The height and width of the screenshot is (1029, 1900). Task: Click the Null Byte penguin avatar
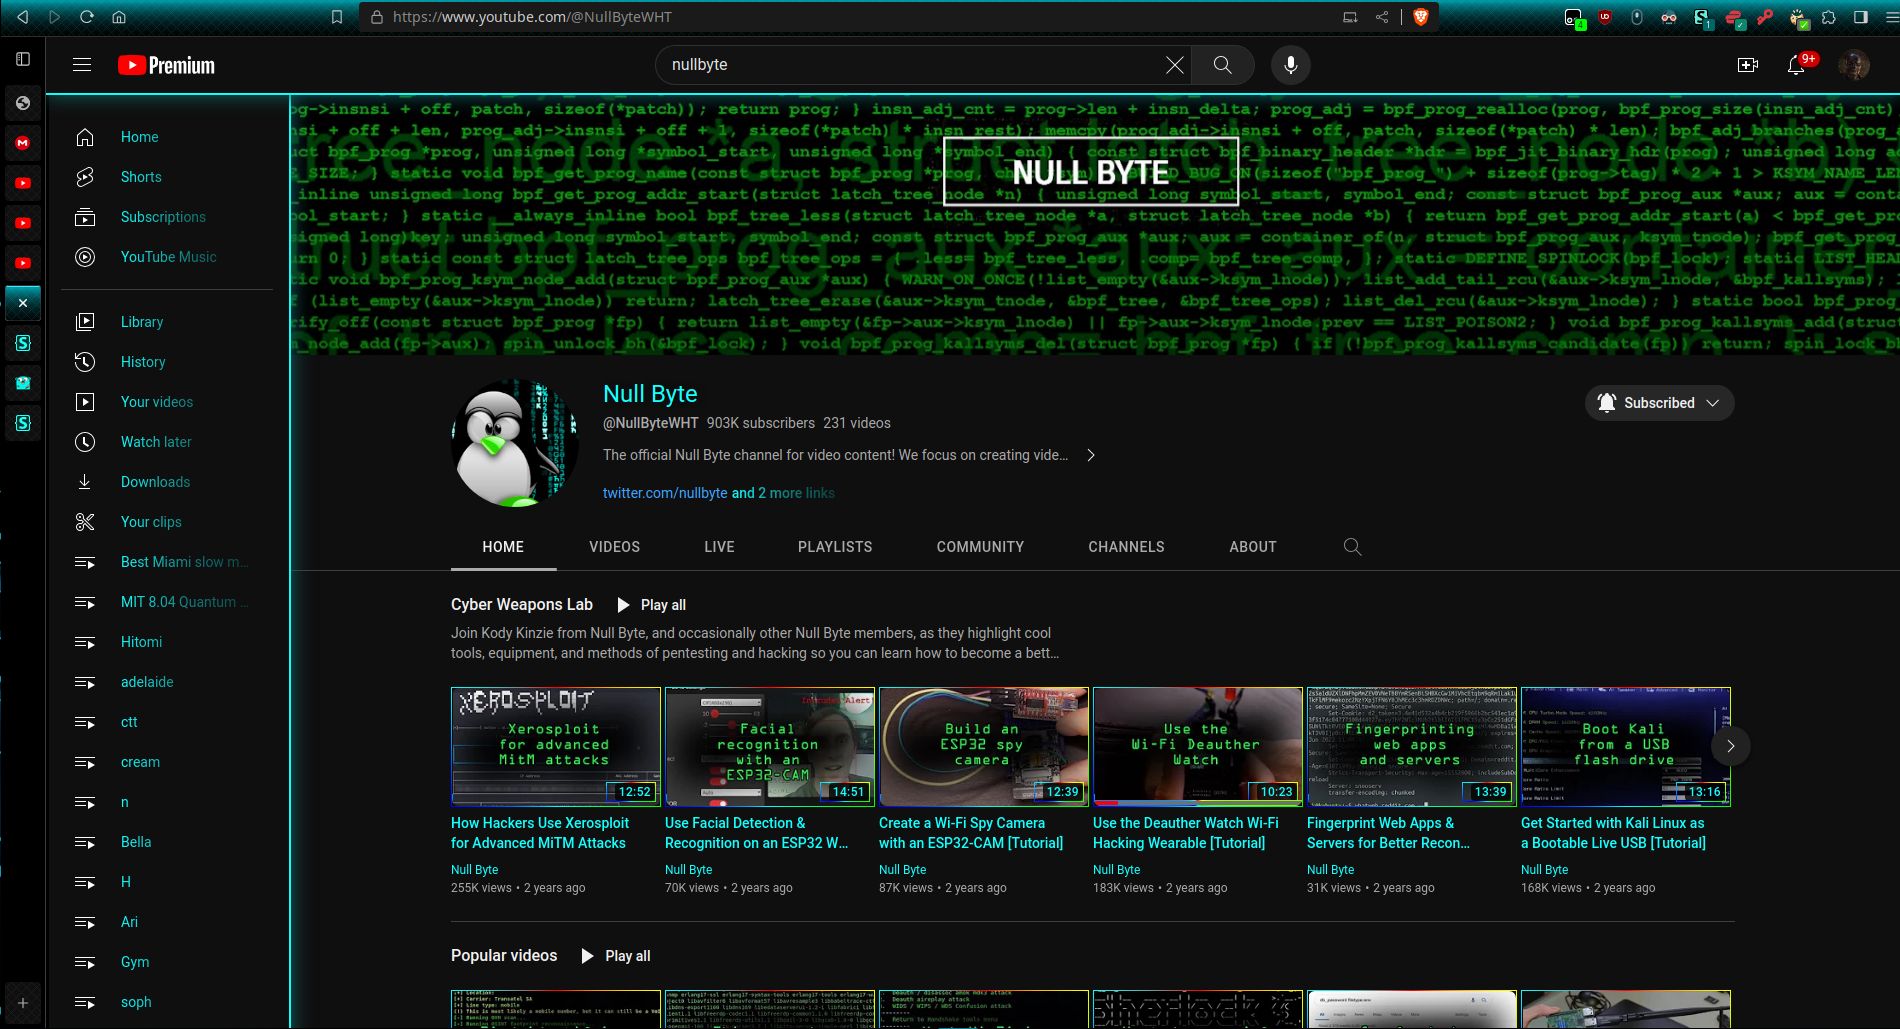pos(514,443)
